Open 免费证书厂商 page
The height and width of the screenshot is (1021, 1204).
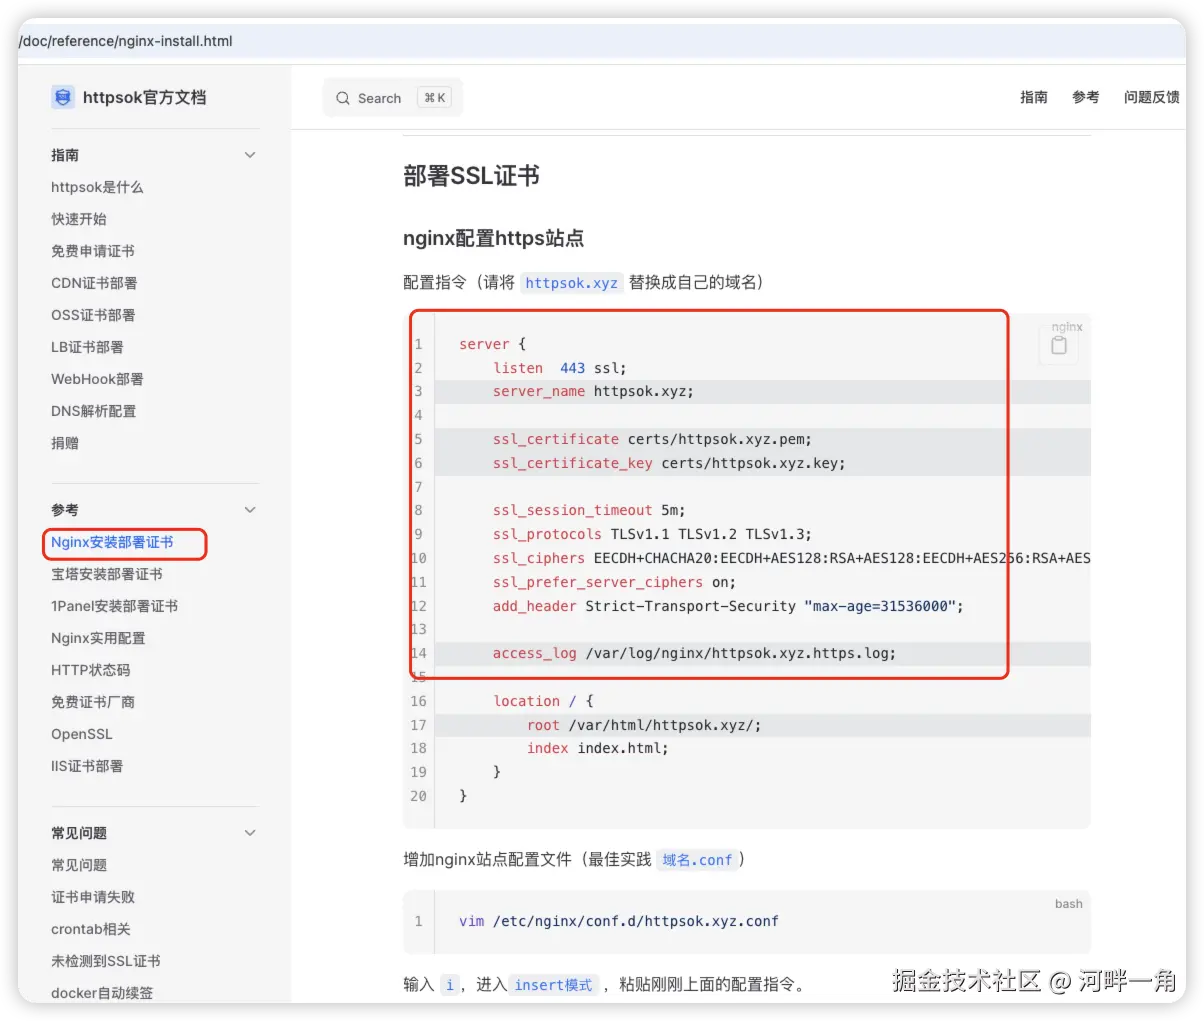[x=93, y=702]
